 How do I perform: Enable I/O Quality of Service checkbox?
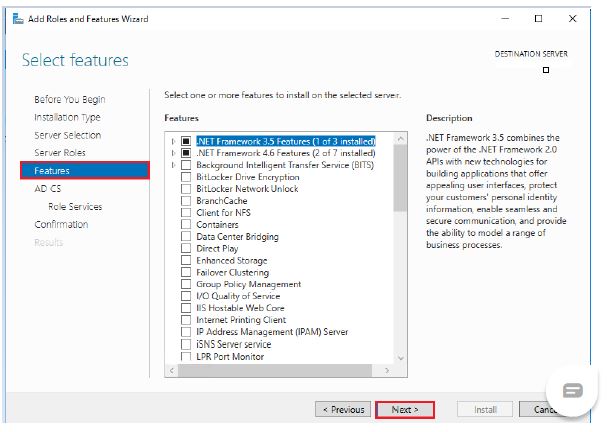pyautogui.click(x=186, y=296)
